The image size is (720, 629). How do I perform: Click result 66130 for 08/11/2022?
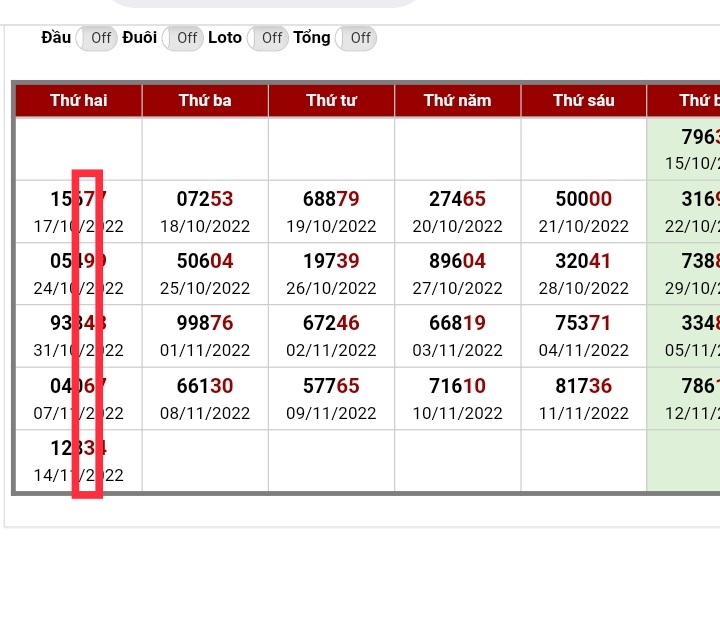[x=205, y=386]
